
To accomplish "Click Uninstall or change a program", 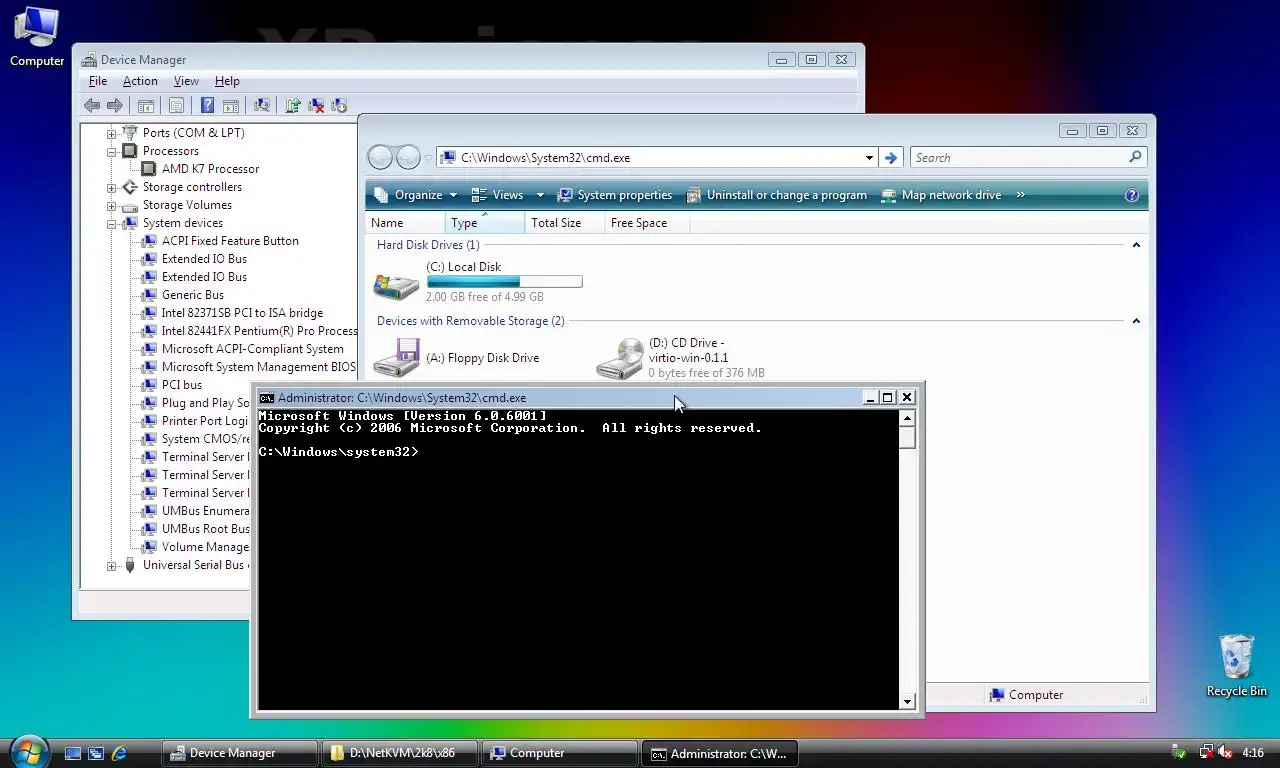I will pos(776,195).
